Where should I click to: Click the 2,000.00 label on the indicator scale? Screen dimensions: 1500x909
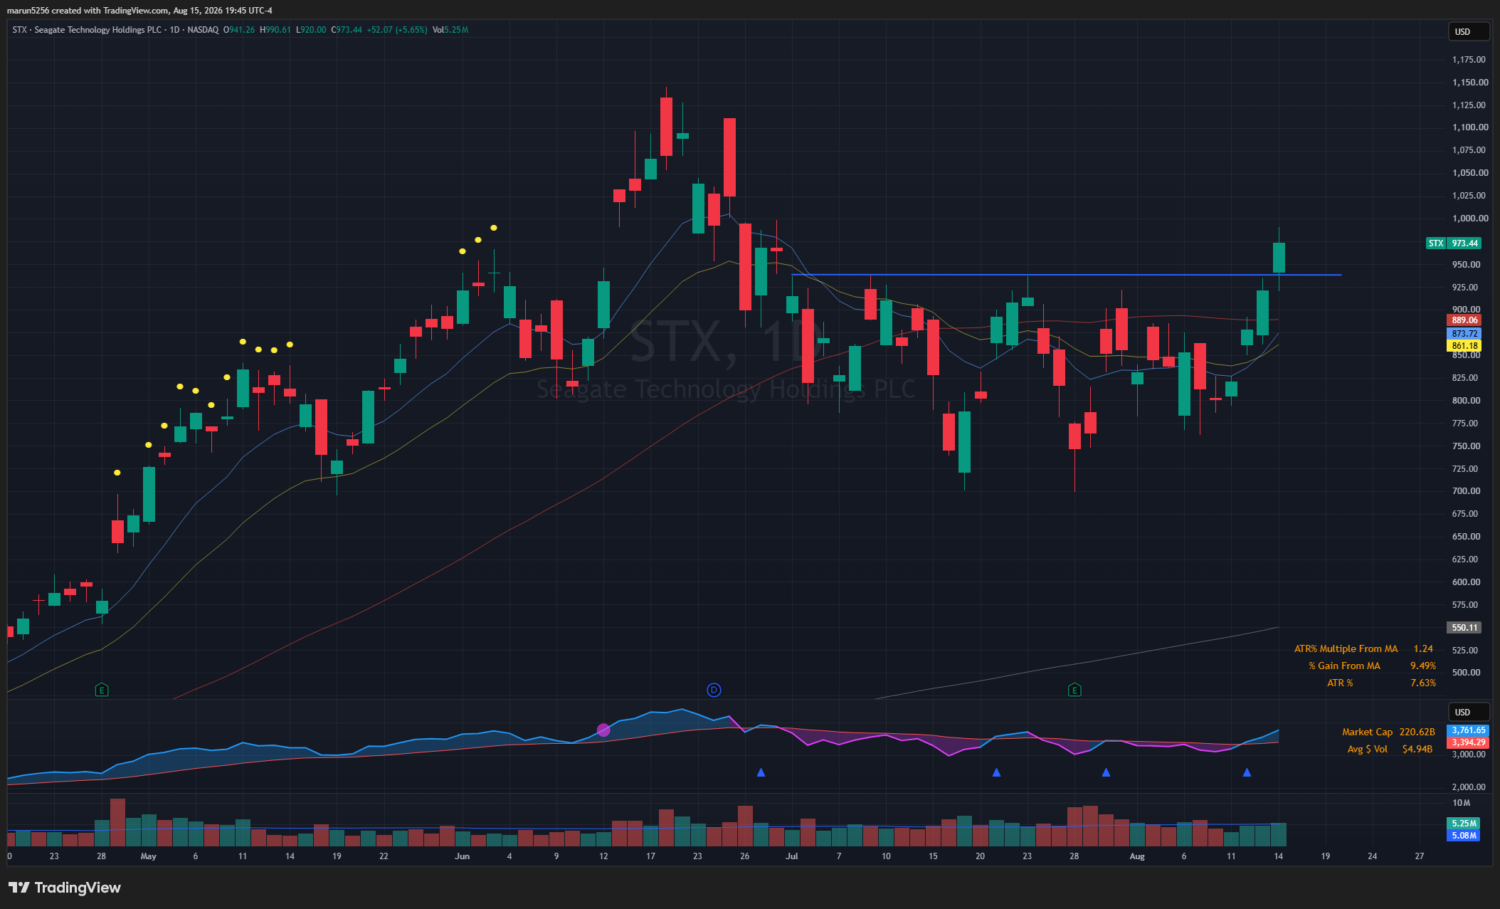point(1469,788)
